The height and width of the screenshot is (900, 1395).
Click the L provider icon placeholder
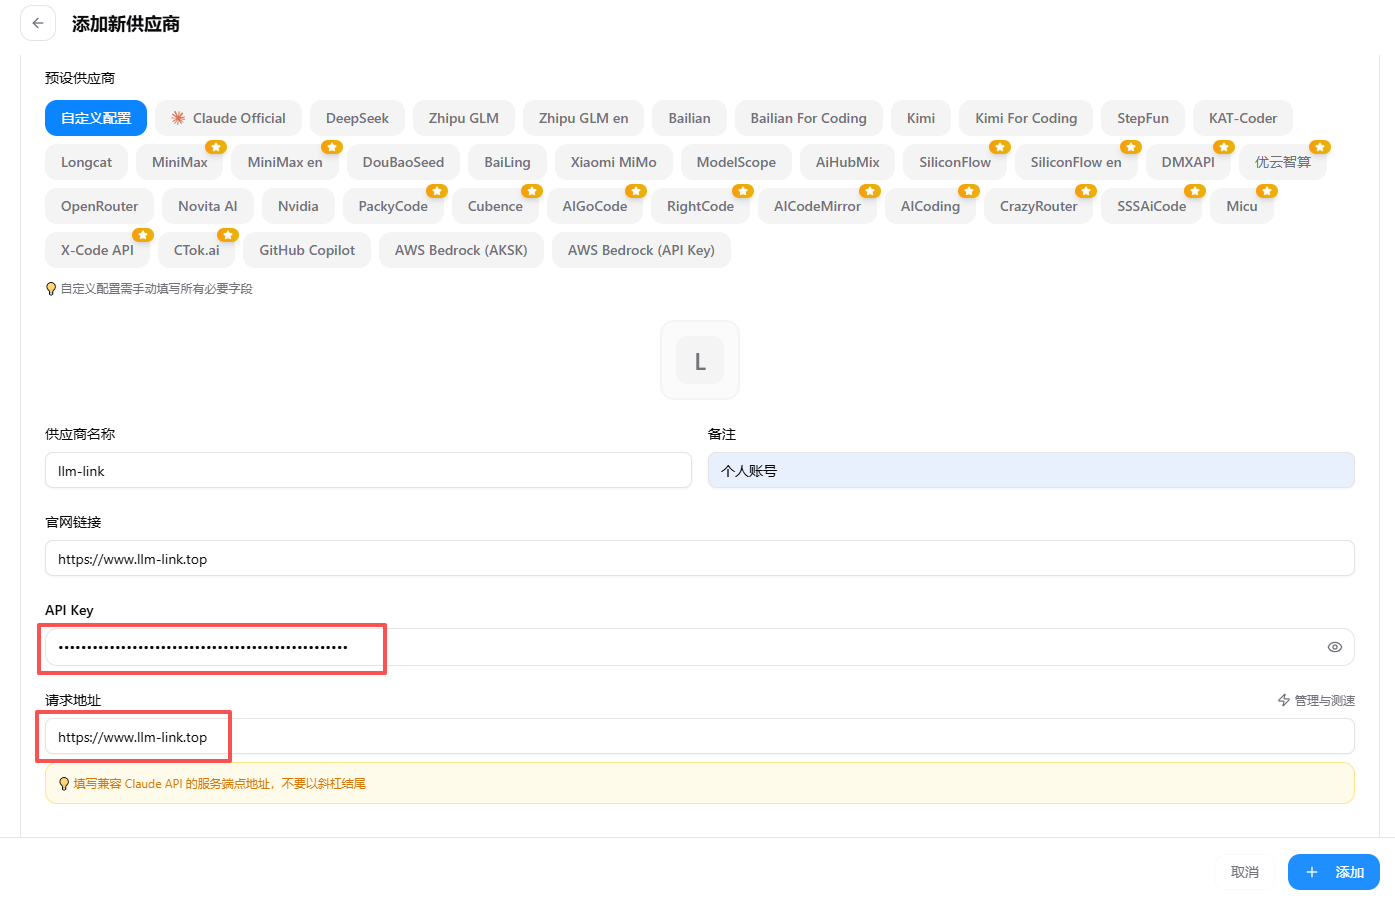tap(700, 360)
